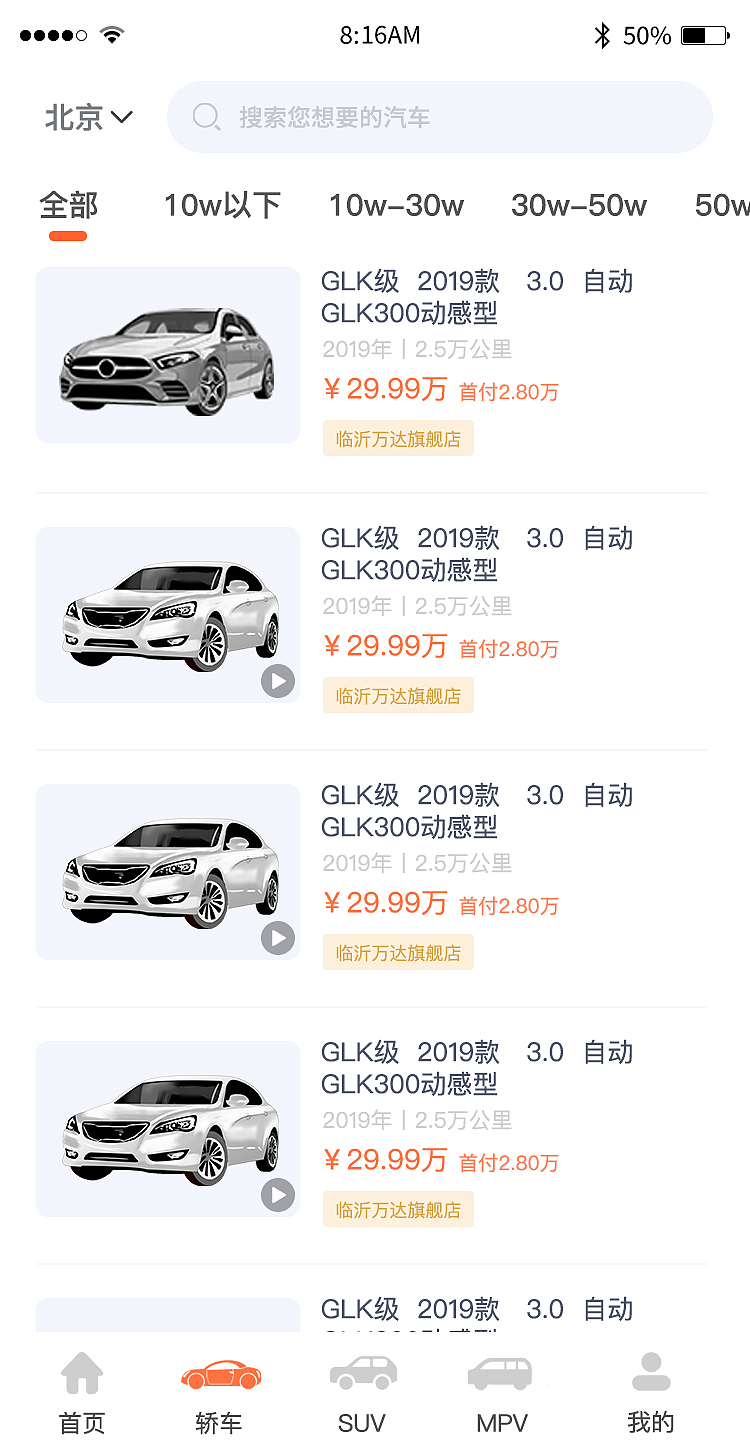The image size is (750, 1452).
Task: Tap the Bluetooth status bar icon
Action: pyautogui.click(x=602, y=36)
